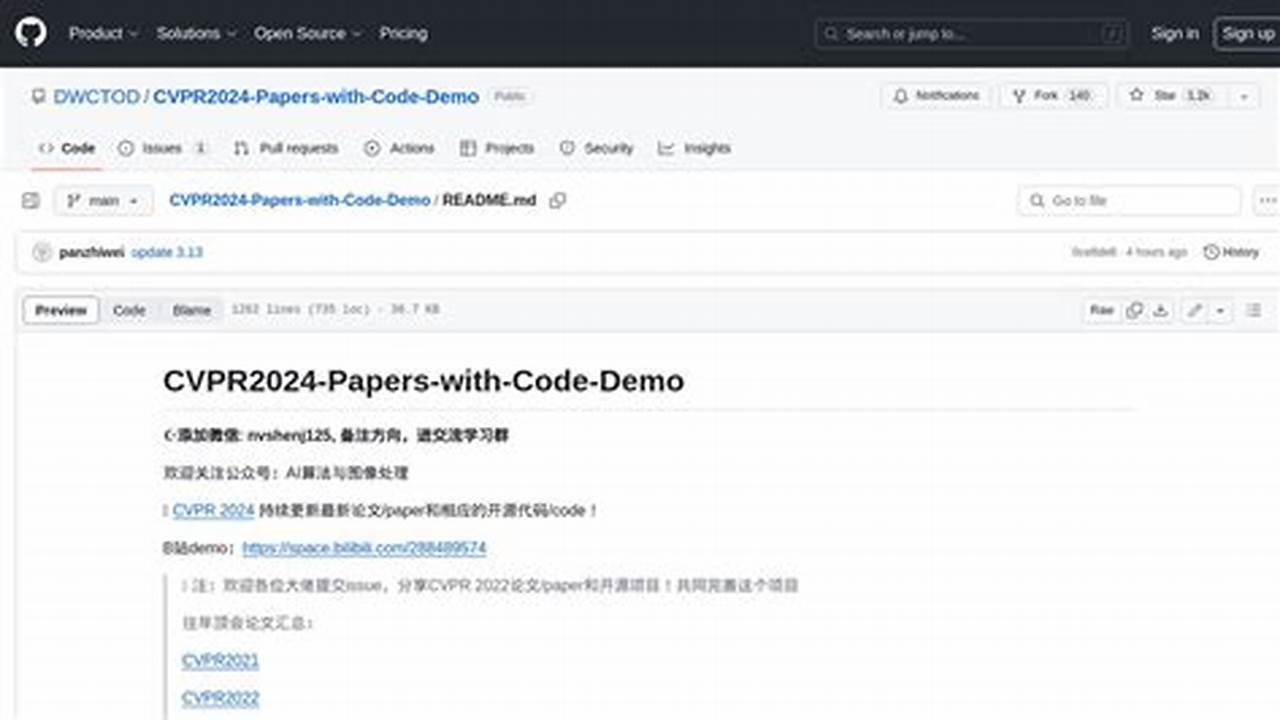1280x720 pixels.
Task: Open the CVPR2021 link
Action: point(219,660)
